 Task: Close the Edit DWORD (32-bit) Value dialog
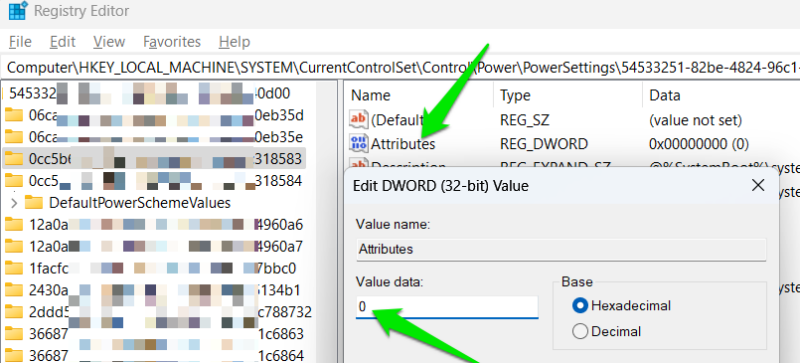click(758, 185)
